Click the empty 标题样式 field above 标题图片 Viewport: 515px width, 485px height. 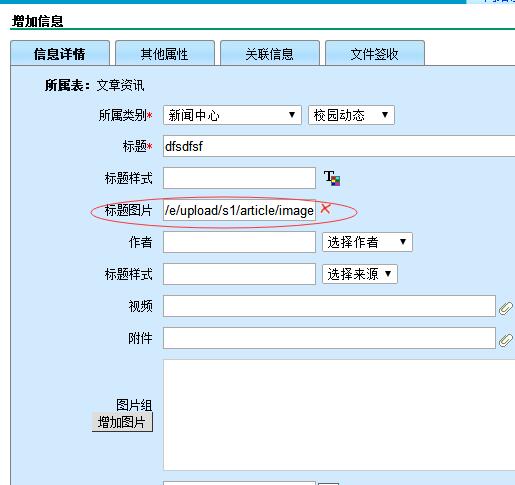[x=239, y=178]
